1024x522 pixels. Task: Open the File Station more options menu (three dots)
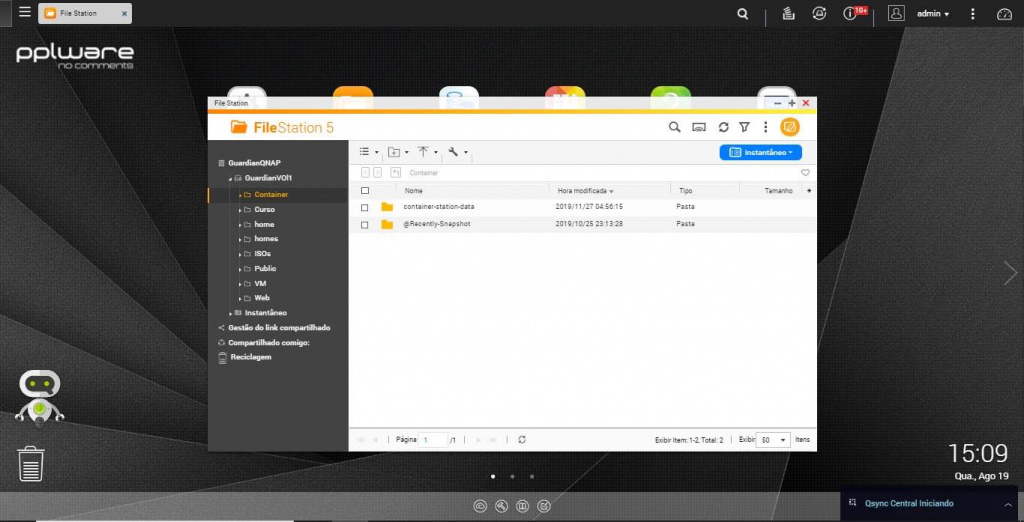tap(765, 127)
